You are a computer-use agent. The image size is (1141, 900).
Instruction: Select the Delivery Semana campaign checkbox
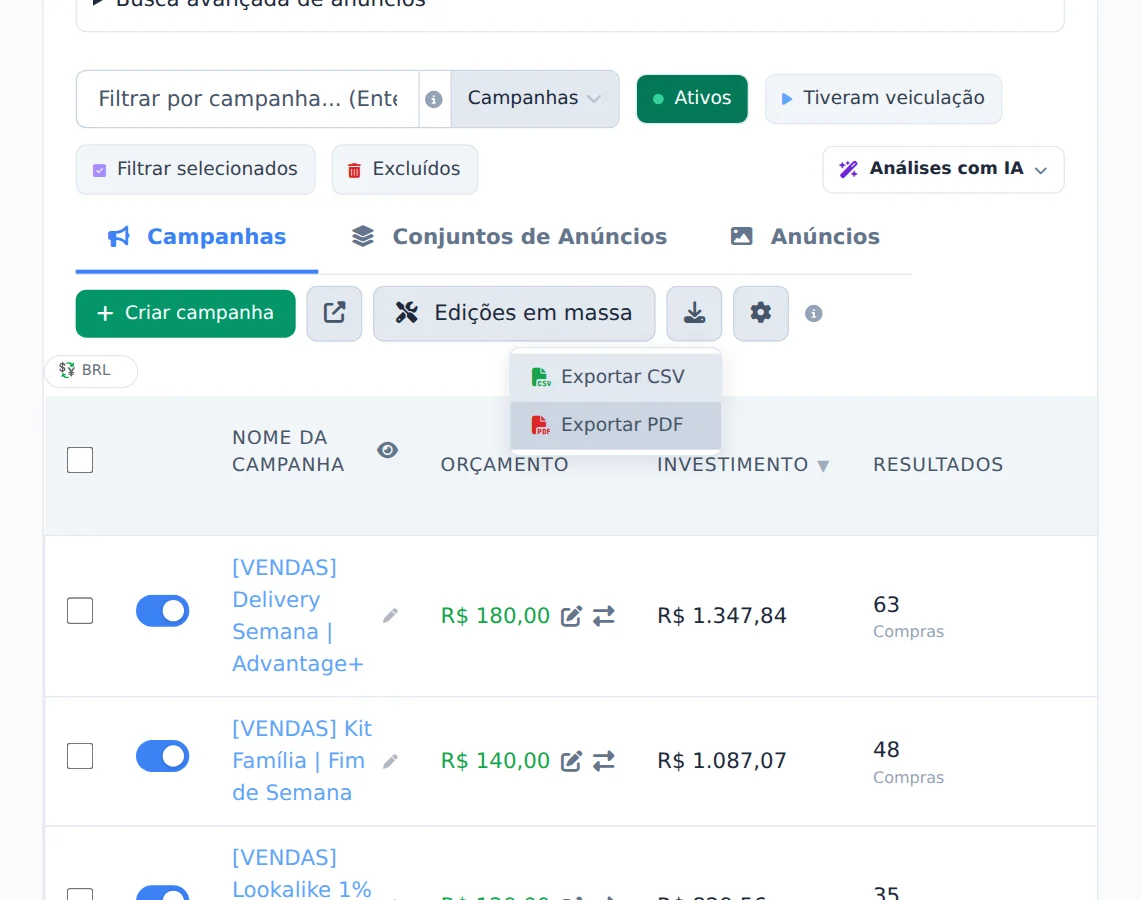coord(80,610)
